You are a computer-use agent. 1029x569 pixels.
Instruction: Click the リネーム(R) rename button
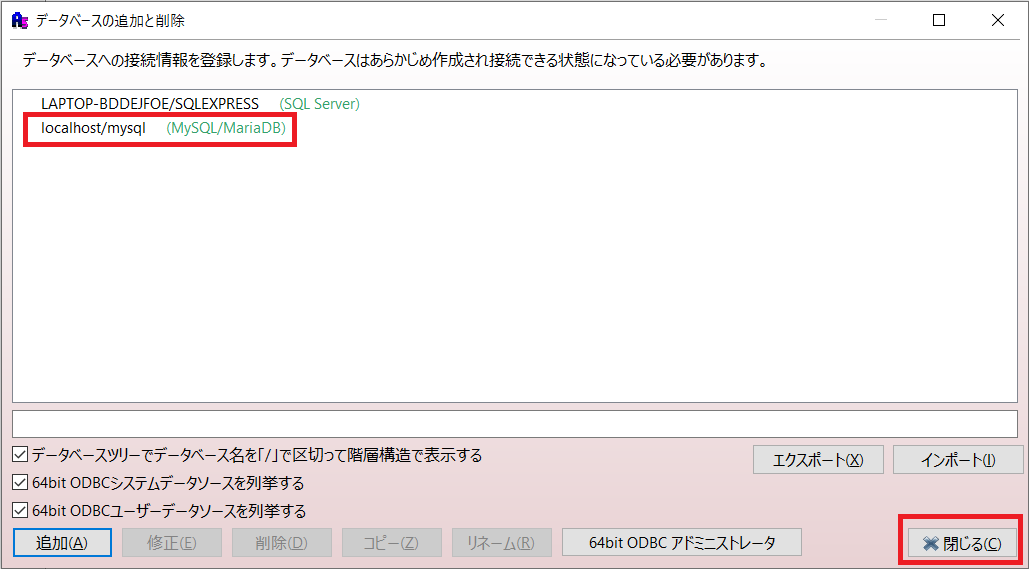501,543
